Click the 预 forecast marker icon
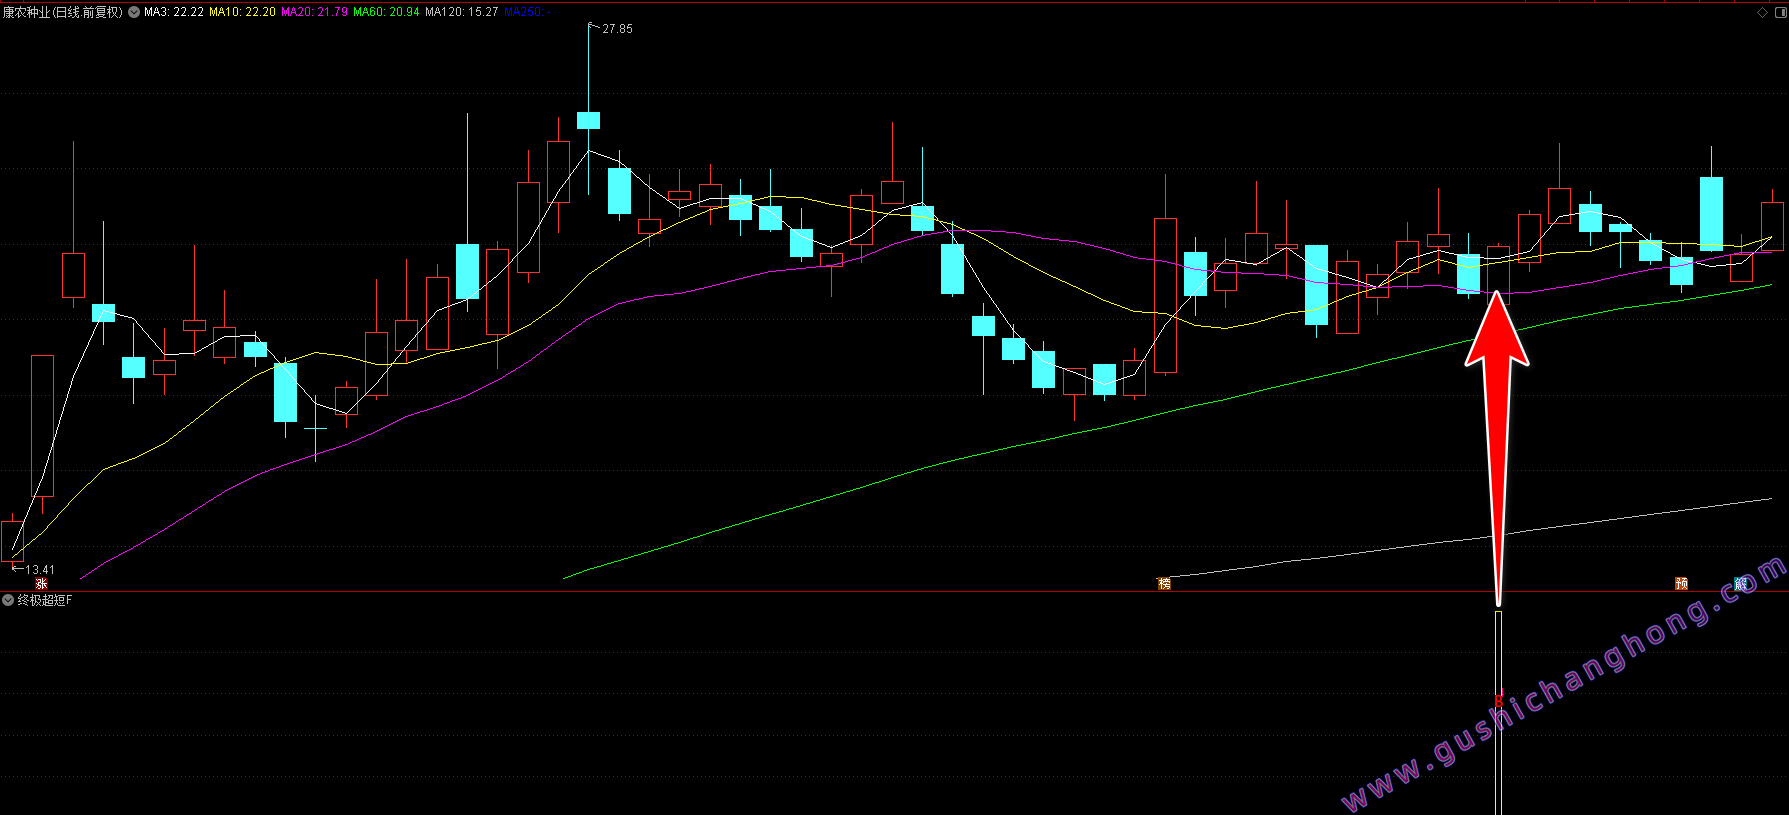Viewport: 1789px width, 815px height. (x=1682, y=584)
